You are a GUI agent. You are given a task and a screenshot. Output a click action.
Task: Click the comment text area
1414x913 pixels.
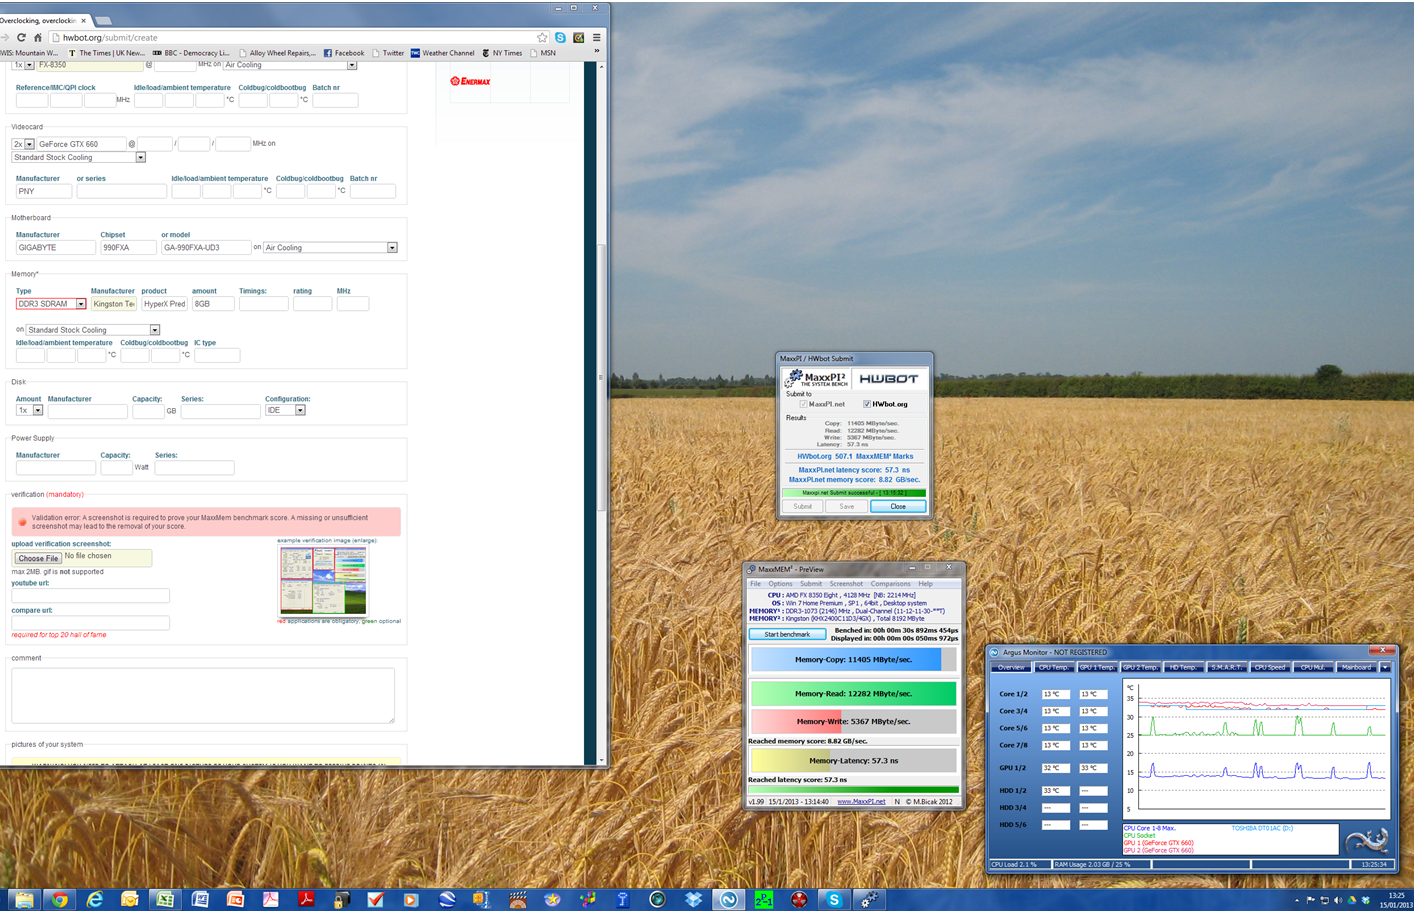tap(203, 695)
